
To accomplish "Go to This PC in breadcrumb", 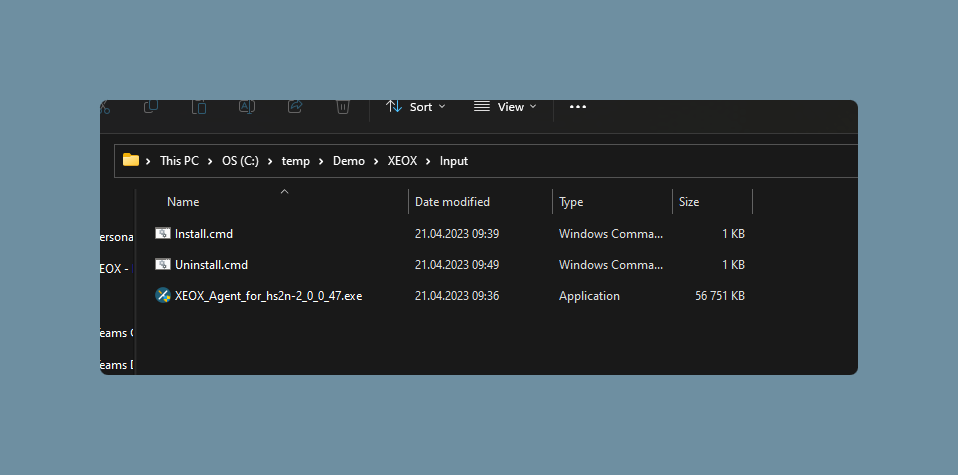I will tap(179, 161).
